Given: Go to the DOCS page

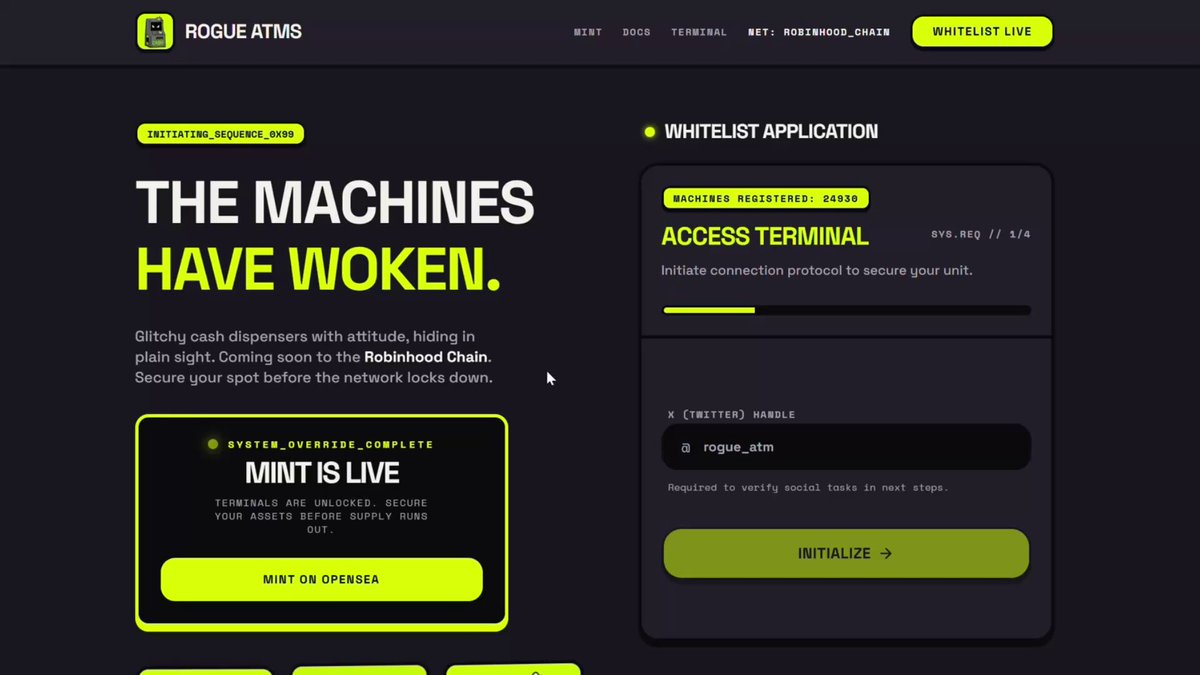Looking at the screenshot, I should pyautogui.click(x=637, y=32).
